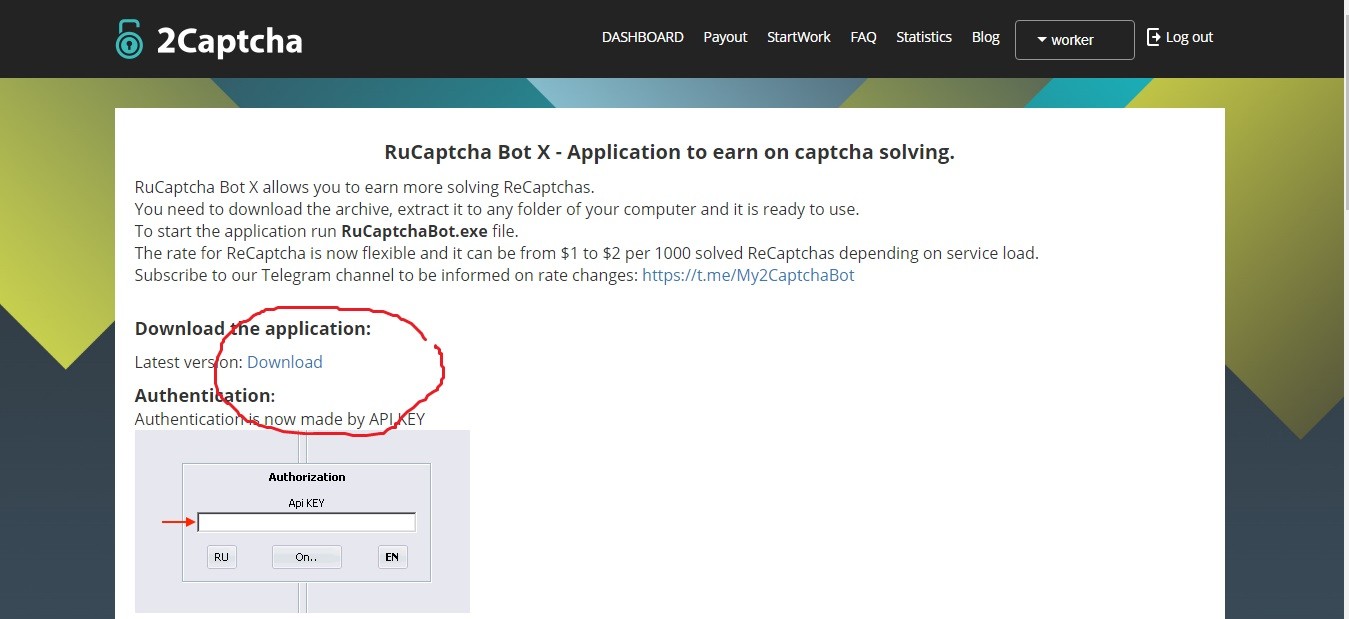
Task: Open the Telegram channel link t.me/My2CaptchaBot
Action: 748,275
